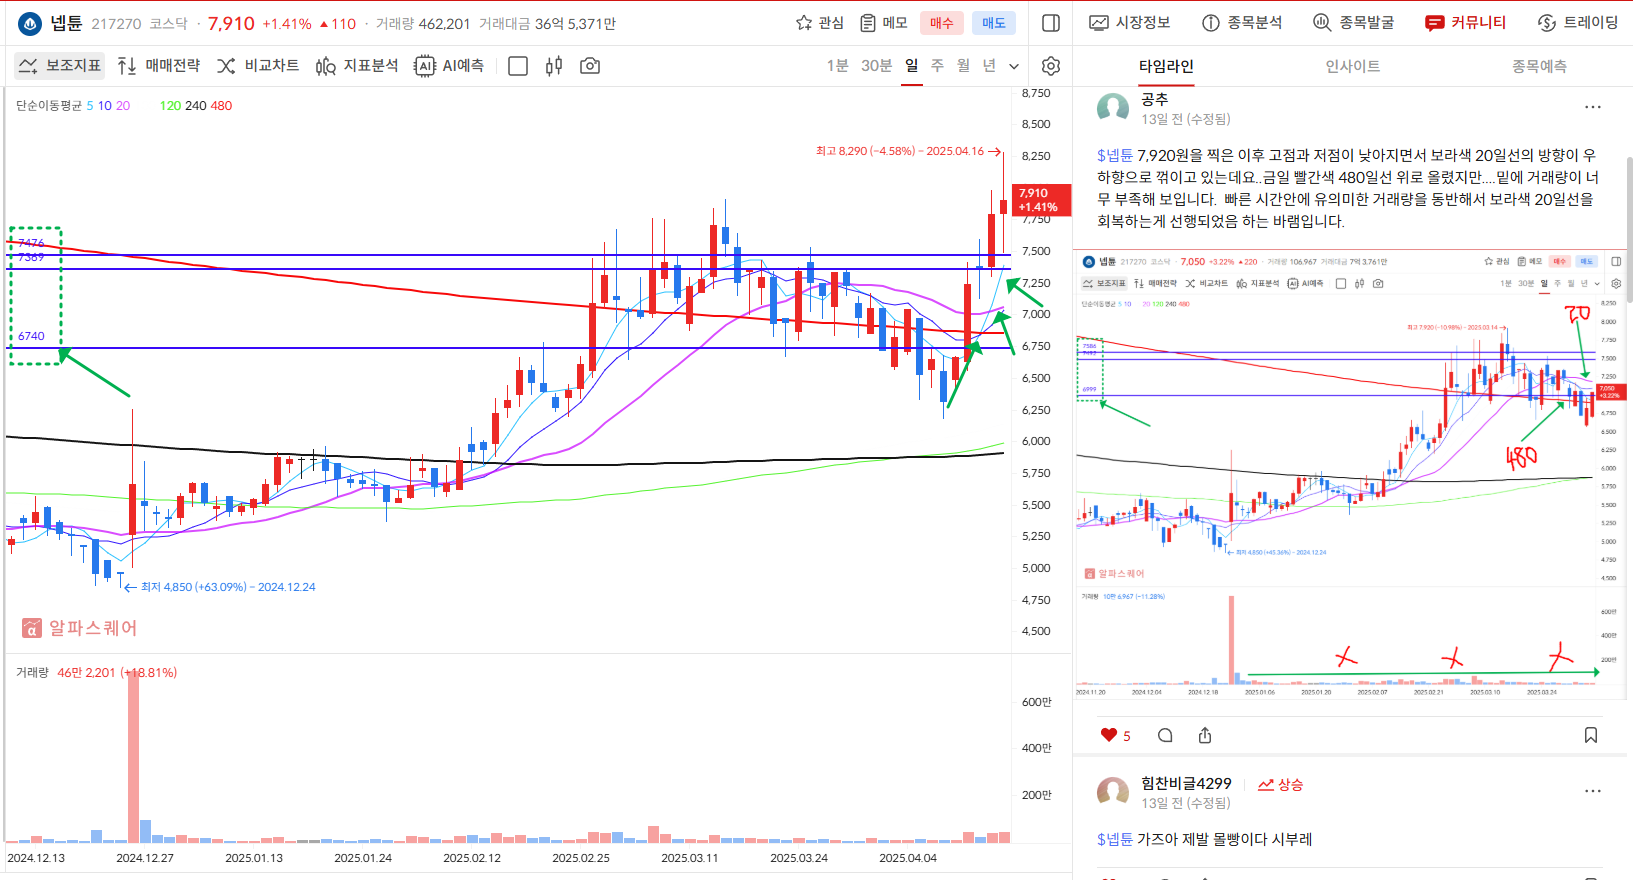Open the 종목분석 menu tab
1633x880 pixels.
coord(1242,23)
